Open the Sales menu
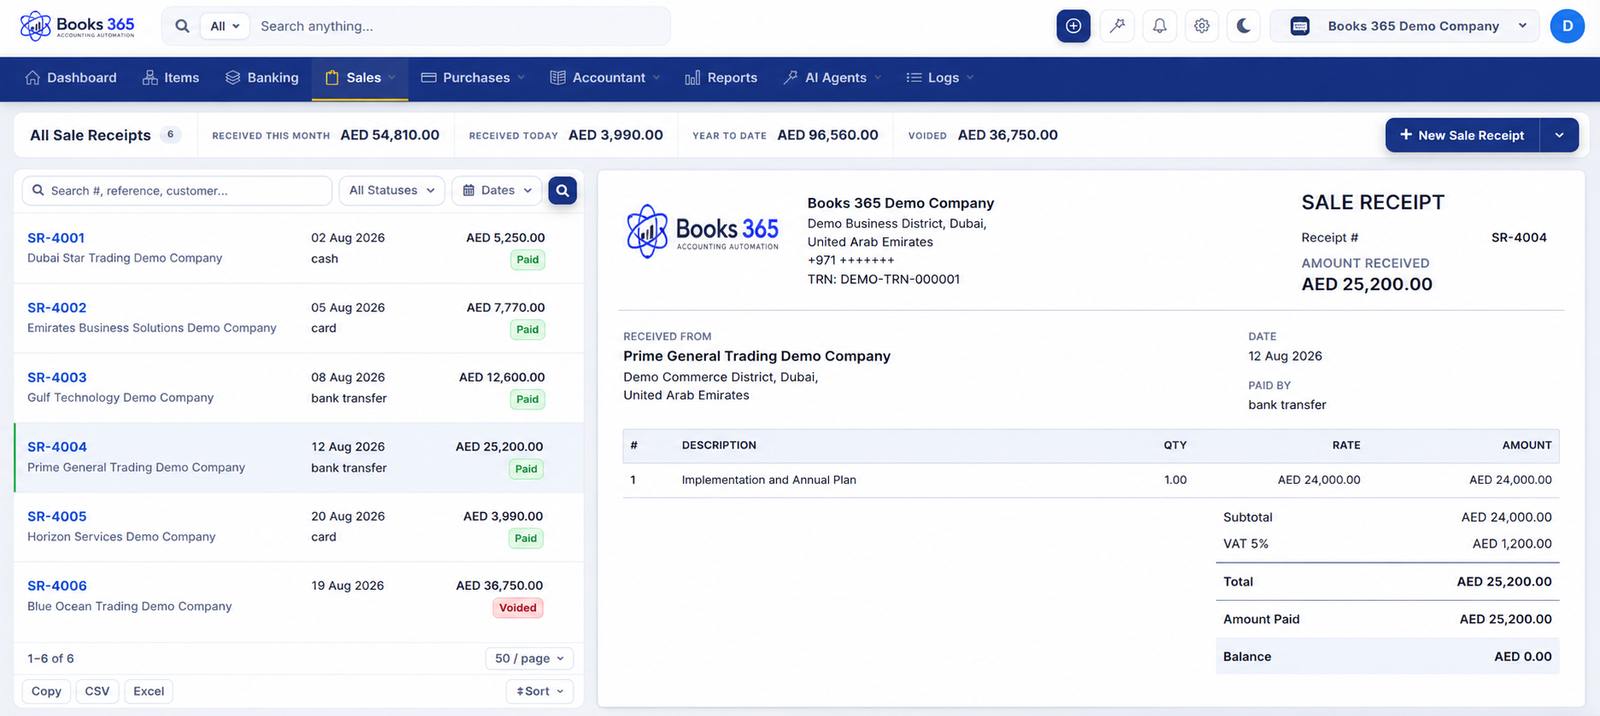This screenshot has width=1600, height=716. tap(360, 78)
